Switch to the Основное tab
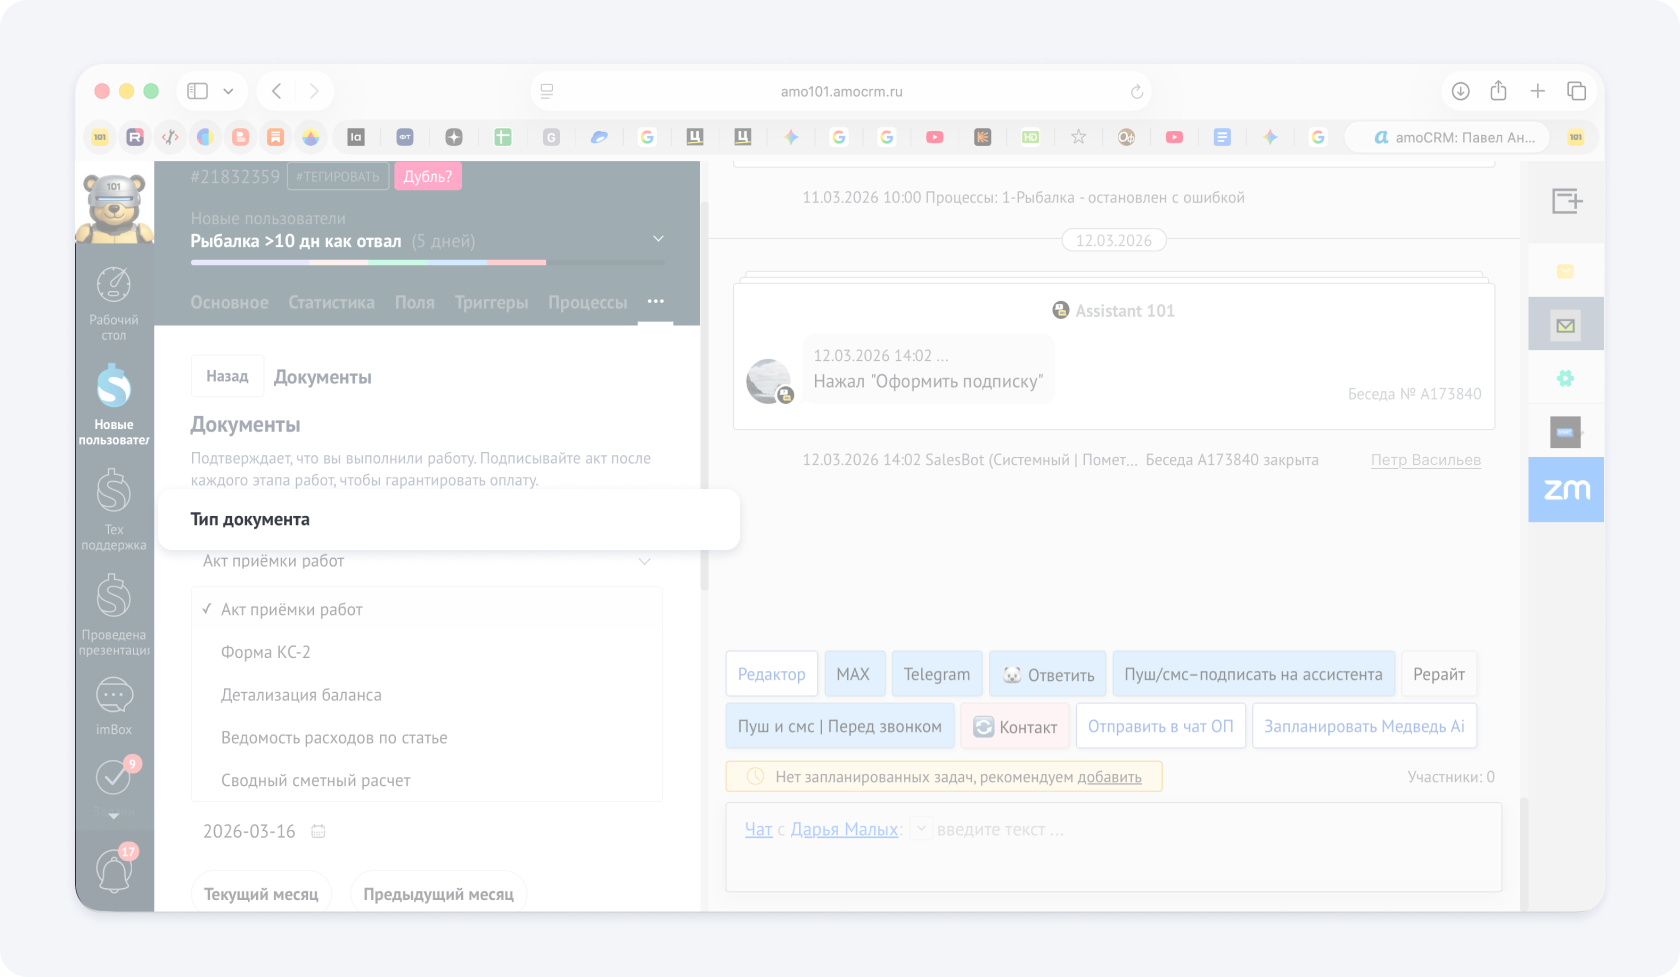This screenshot has height=977, width=1680. point(229,302)
